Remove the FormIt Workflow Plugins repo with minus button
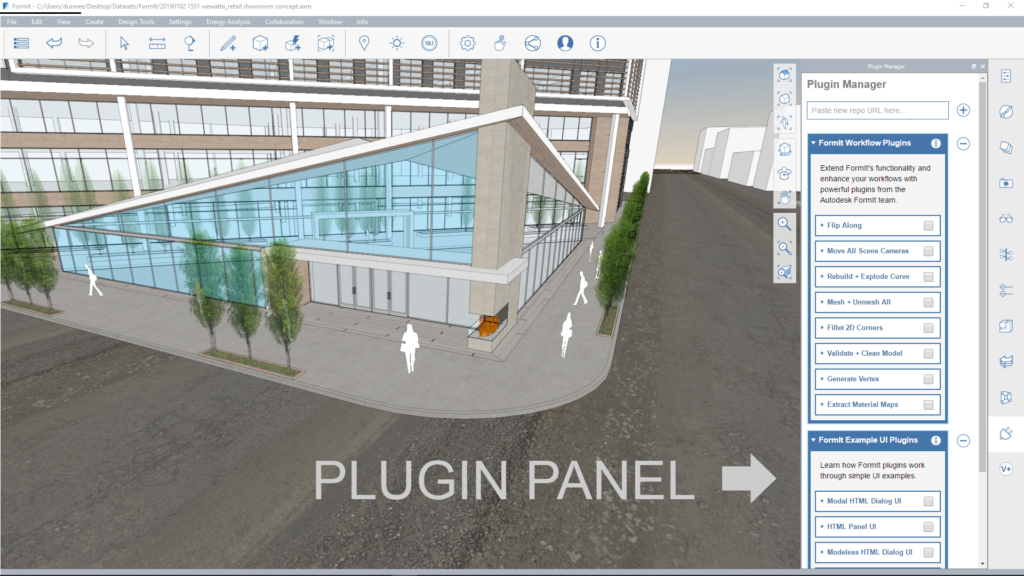The width and height of the screenshot is (1024, 576). [x=963, y=144]
